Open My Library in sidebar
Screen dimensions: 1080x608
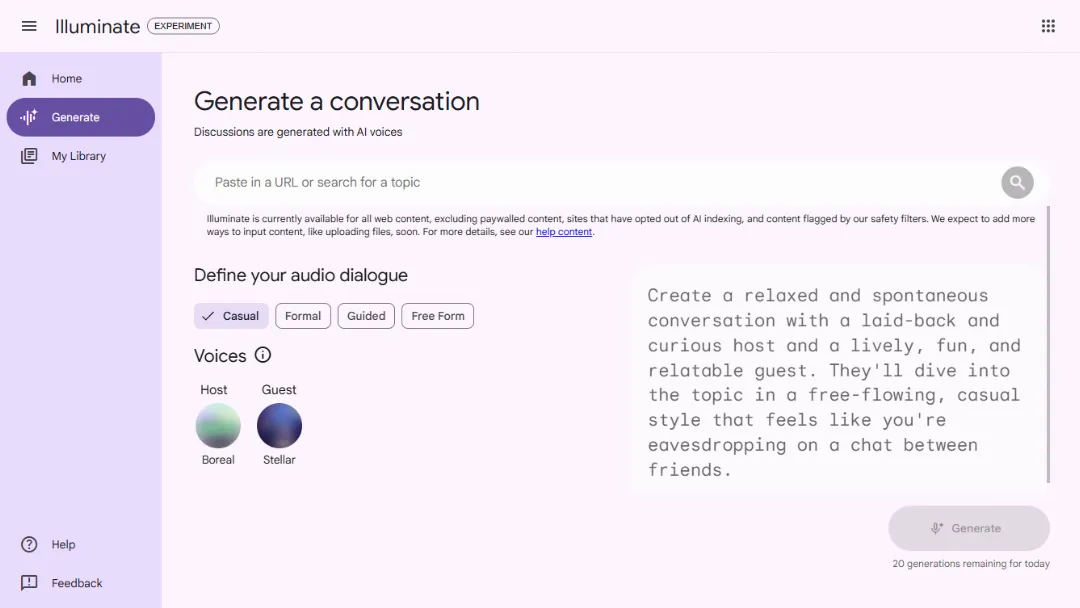click(81, 156)
